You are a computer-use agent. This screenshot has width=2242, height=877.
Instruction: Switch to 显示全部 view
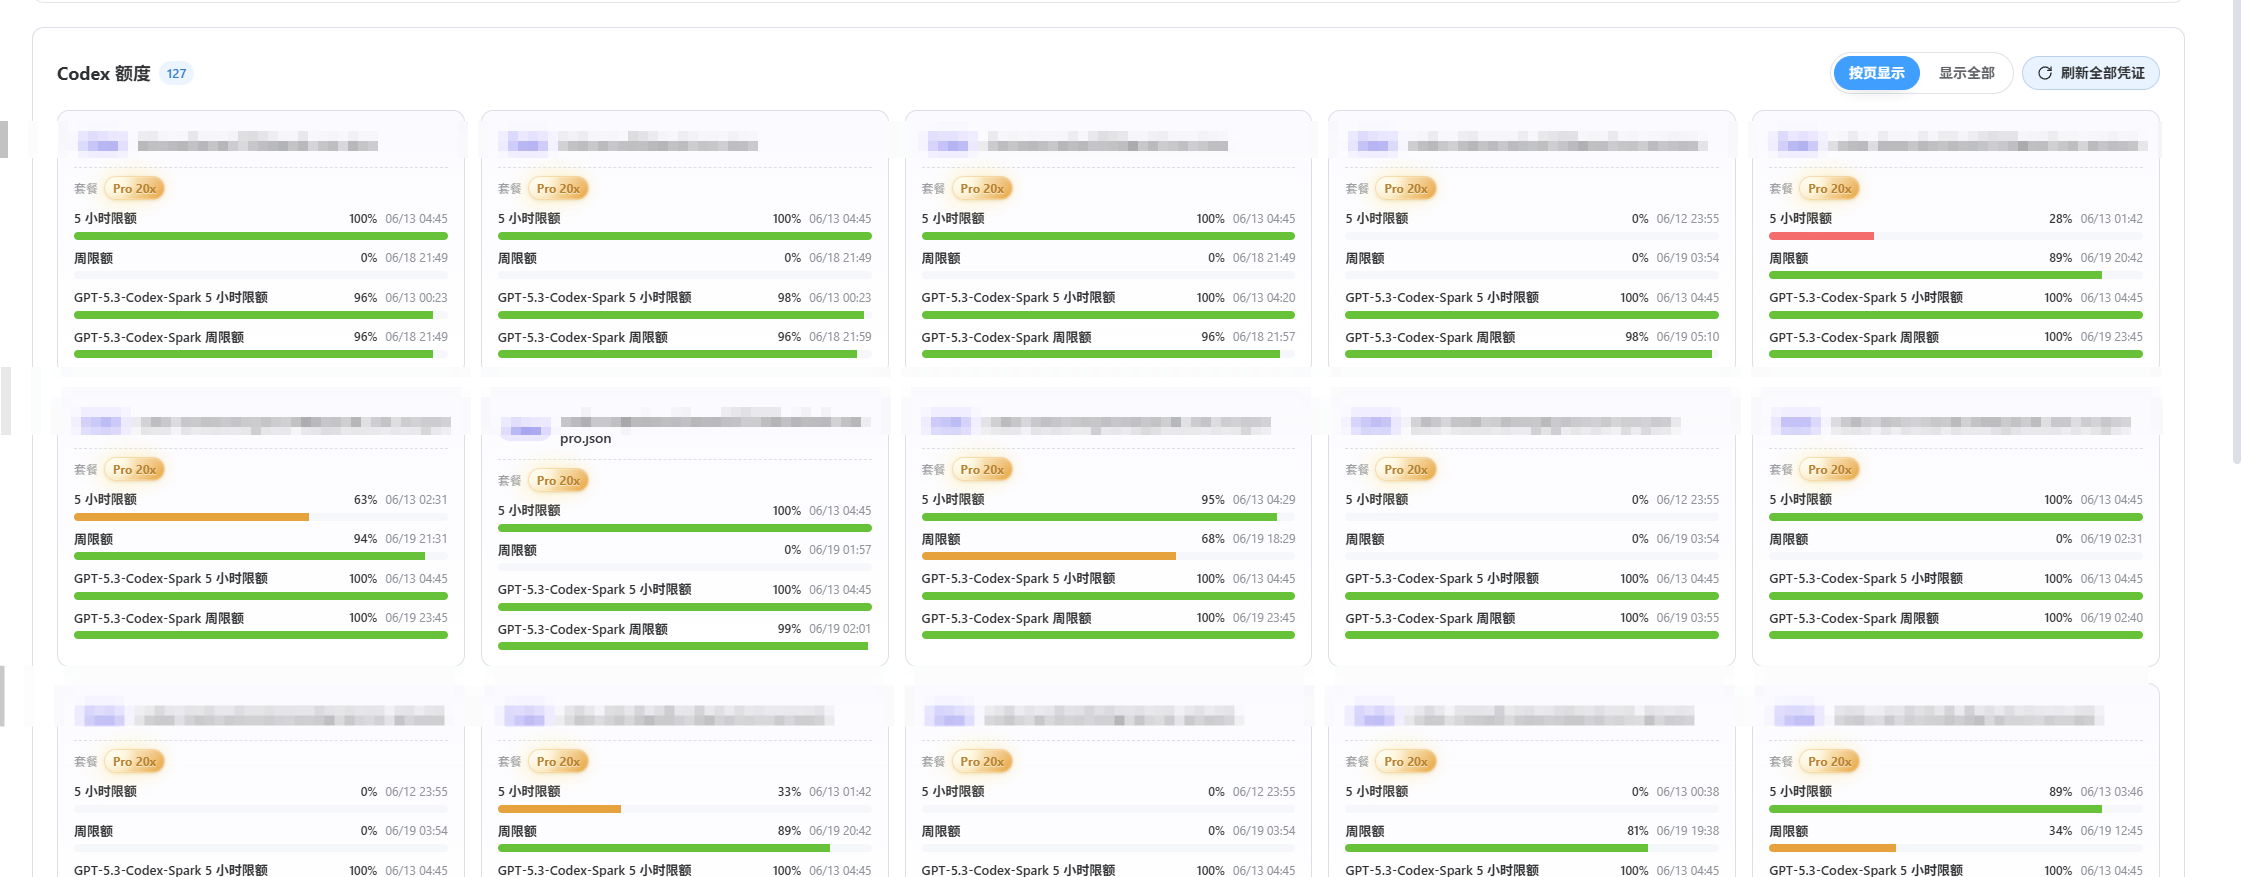[x=1966, y=73]
